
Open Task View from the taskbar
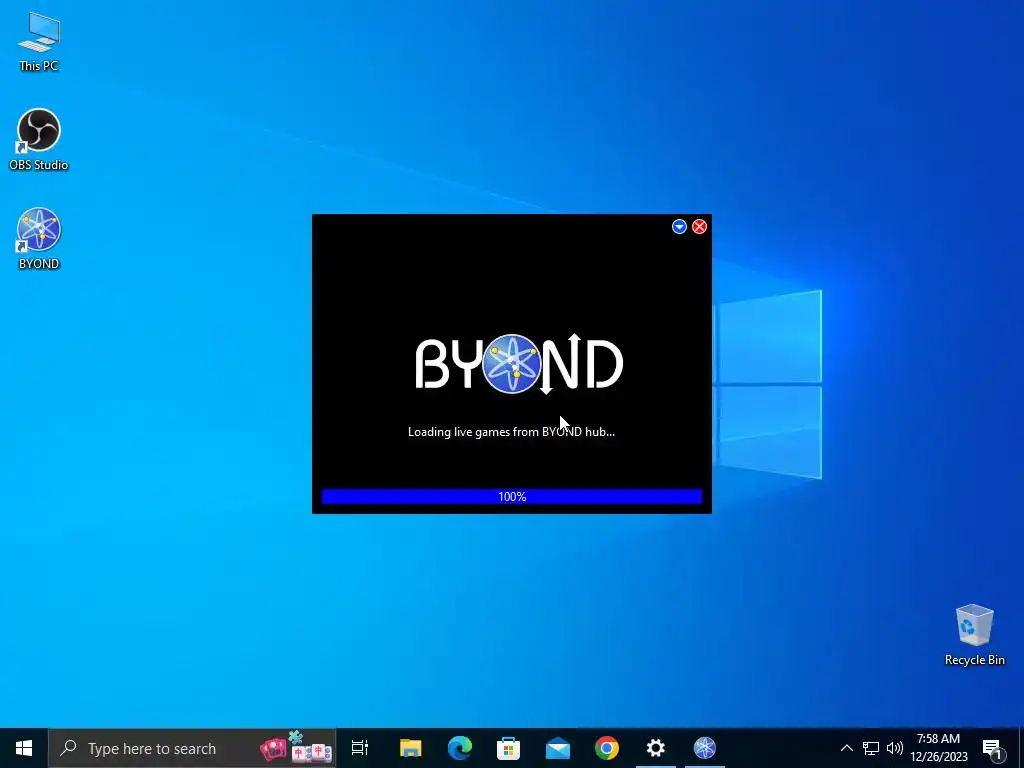pos(360,748)
